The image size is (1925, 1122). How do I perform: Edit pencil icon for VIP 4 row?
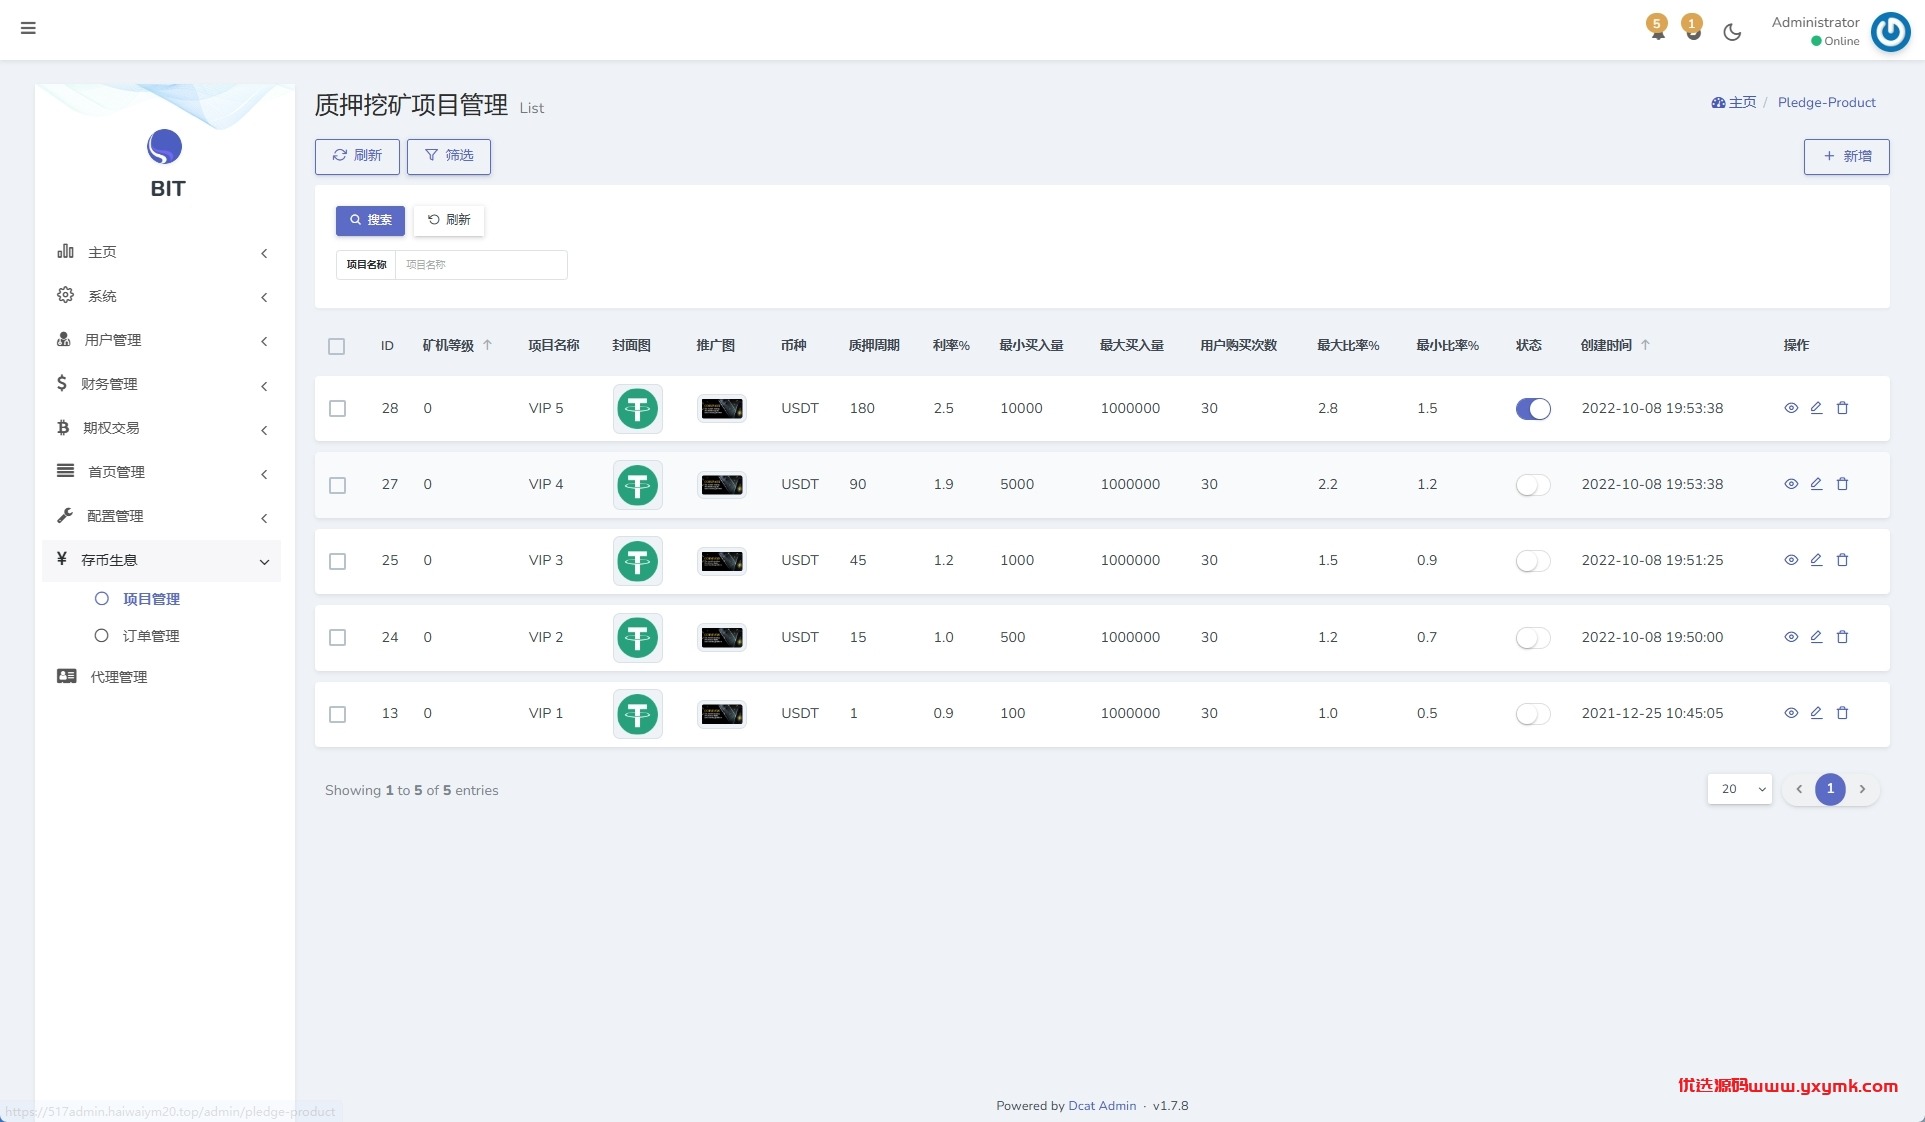tap(1816, 484)
